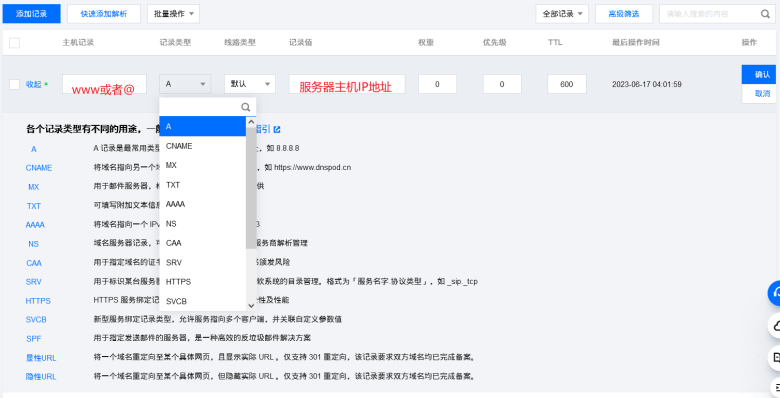Screen dimensions: 780x398
Task: Click the record type list scrollbar thumb
Action: (251, 188)
